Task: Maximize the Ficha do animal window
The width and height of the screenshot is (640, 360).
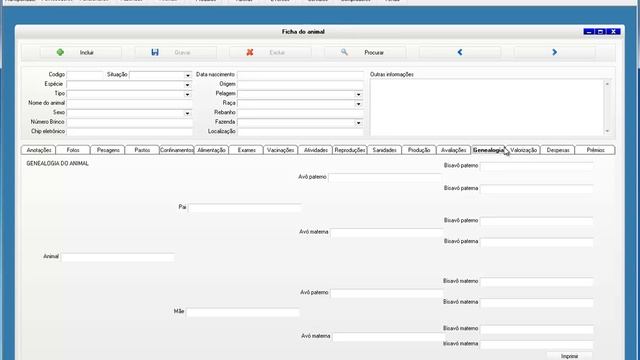Action: [x=601, y=31]
